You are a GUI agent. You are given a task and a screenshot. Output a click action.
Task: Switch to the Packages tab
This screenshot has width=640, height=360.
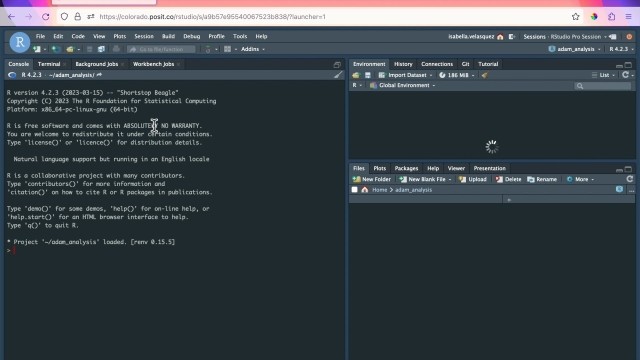pyautogui.click(x=406, y=168)
